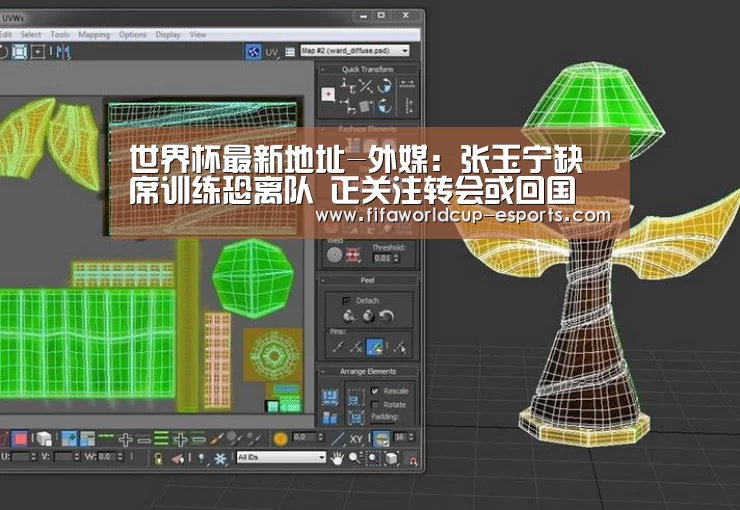Toggle Soft Selection orange circle button

[x=280, y=439]
